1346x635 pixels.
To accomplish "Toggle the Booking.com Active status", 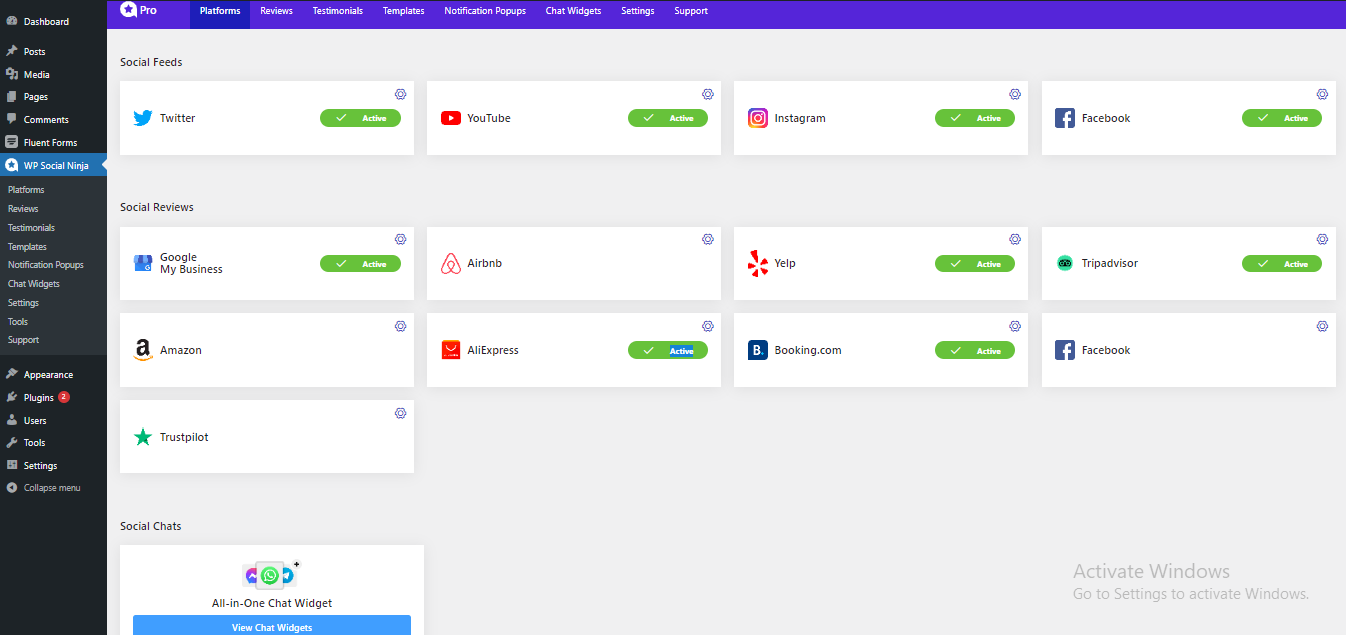I will [975, 350].
